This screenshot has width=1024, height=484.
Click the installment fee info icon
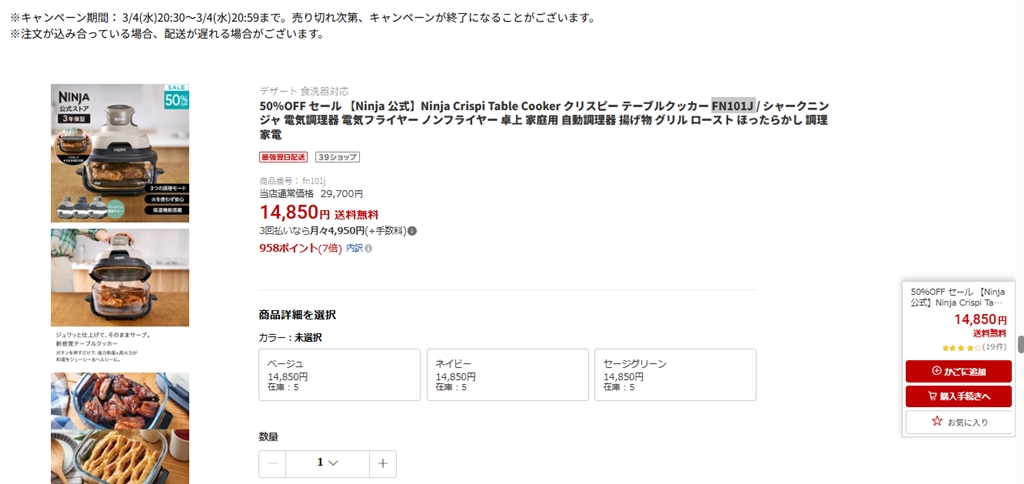click(x=412, y=231)
